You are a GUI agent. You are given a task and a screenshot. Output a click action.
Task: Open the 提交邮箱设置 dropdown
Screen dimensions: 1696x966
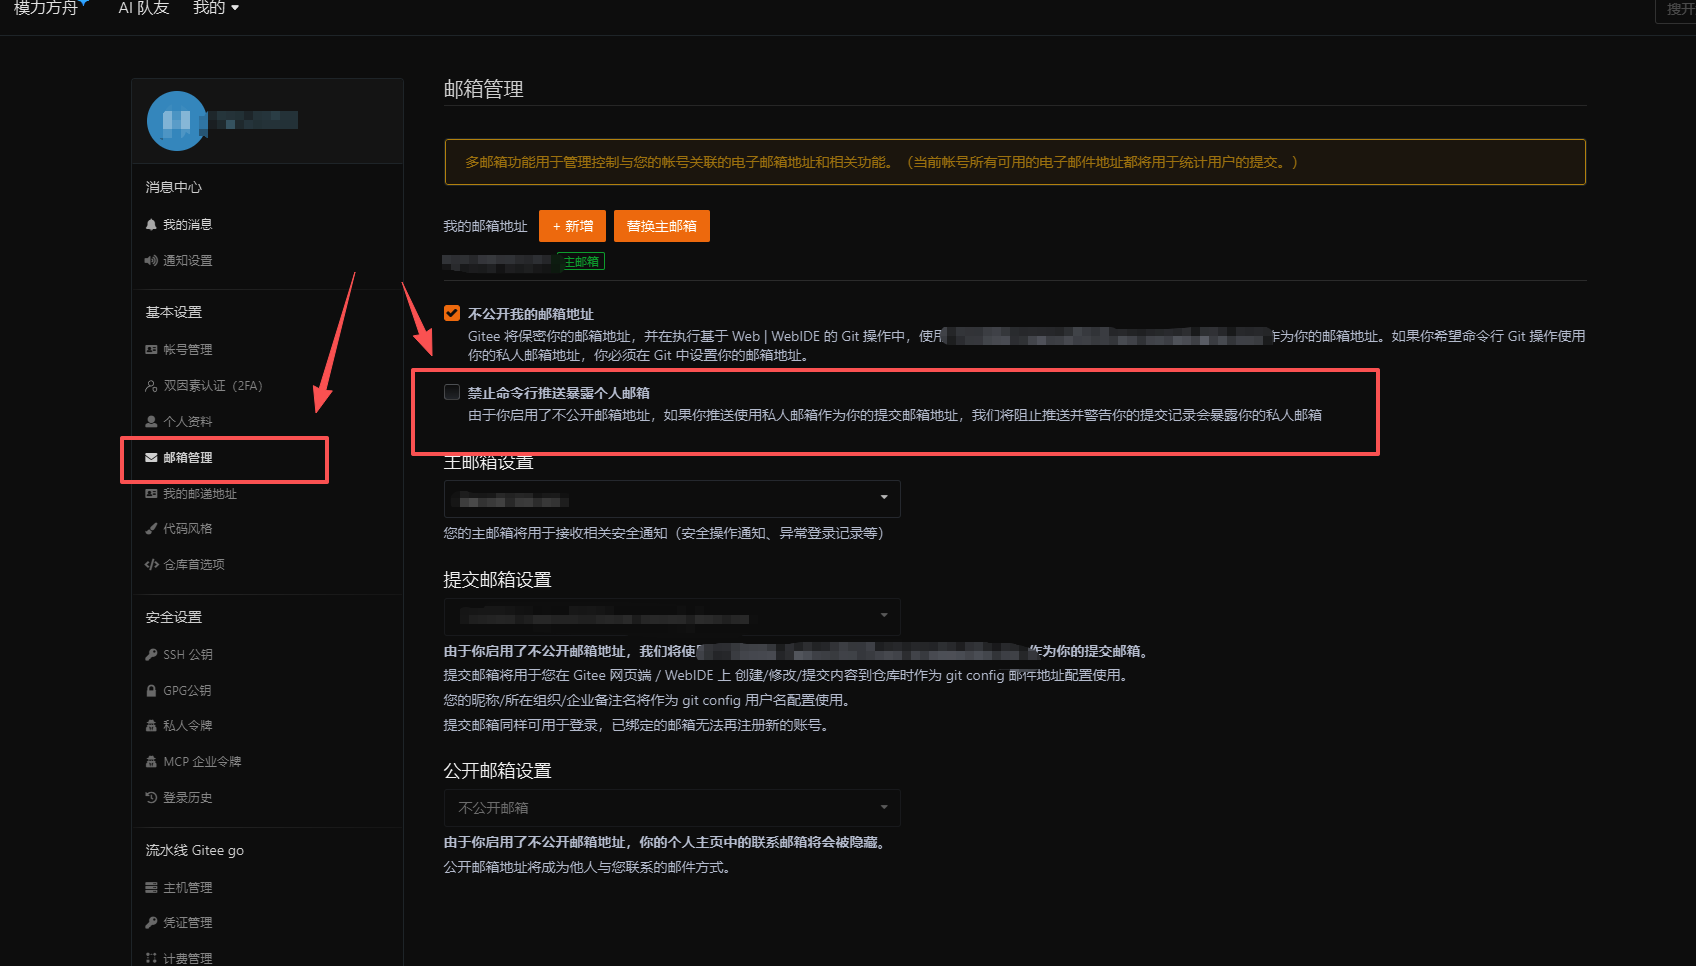[672, 617]
